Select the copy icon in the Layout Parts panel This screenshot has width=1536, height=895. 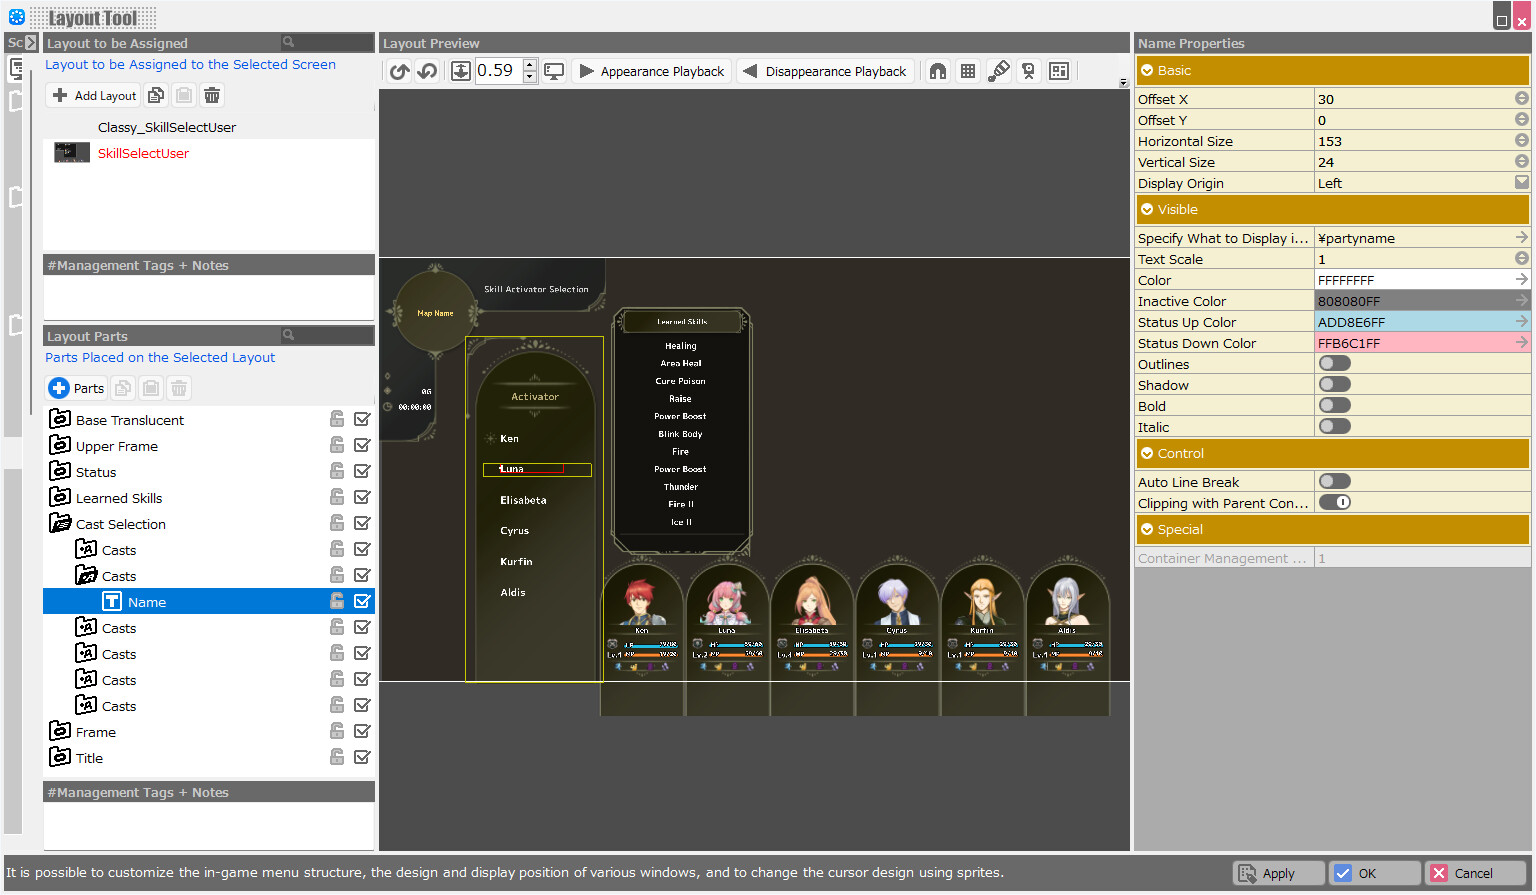click(x=122, y=388)
